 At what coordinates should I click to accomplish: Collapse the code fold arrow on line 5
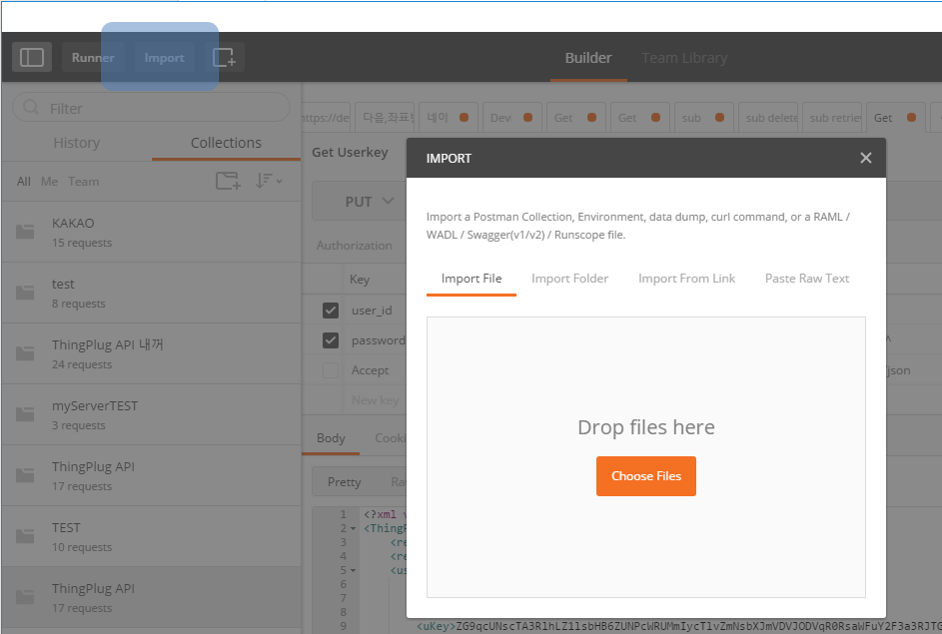click(353, 570)
